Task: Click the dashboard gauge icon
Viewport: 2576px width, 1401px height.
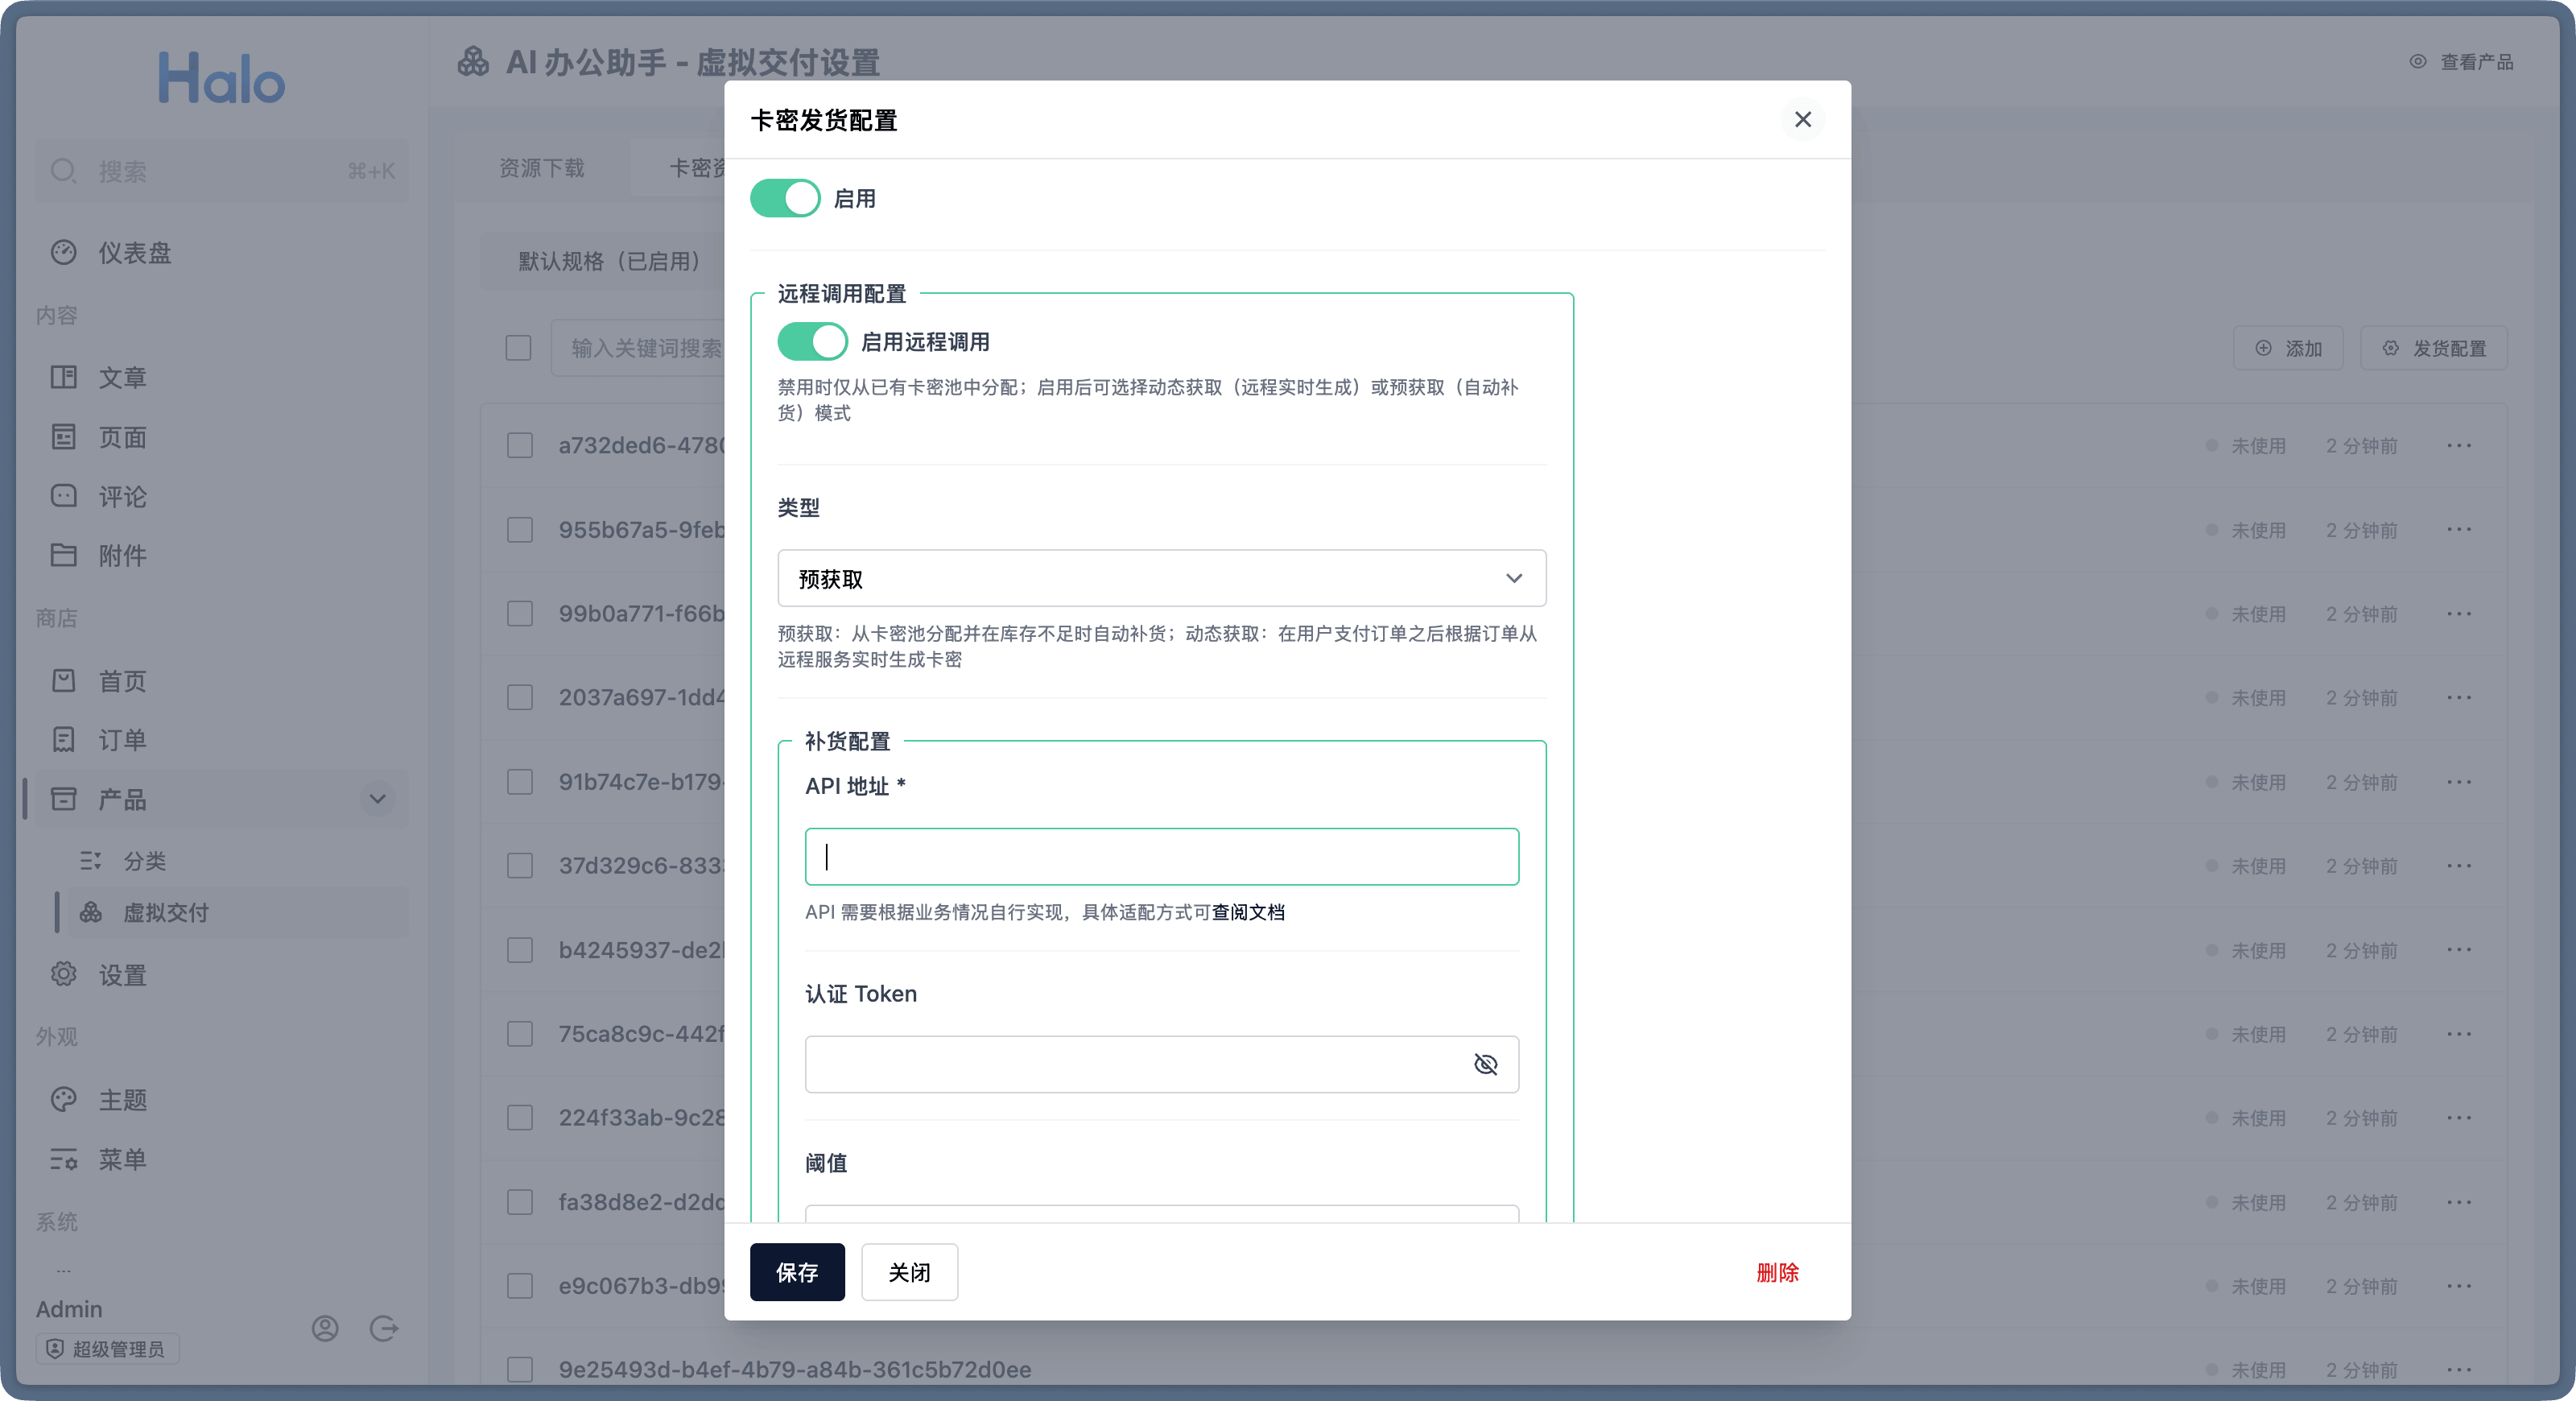Action: point(64,252)
